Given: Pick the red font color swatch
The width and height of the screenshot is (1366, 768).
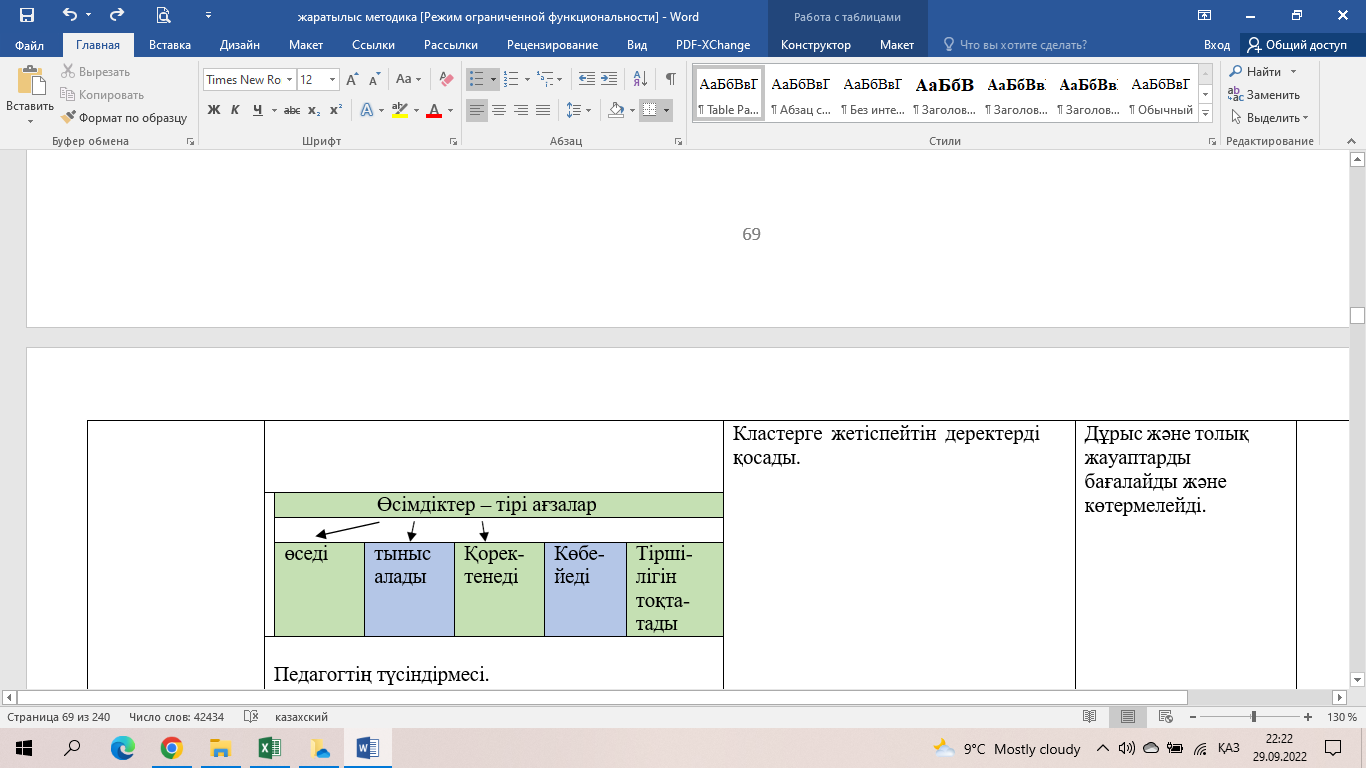Looking at the screenshot, I should [x=434, y=110].
